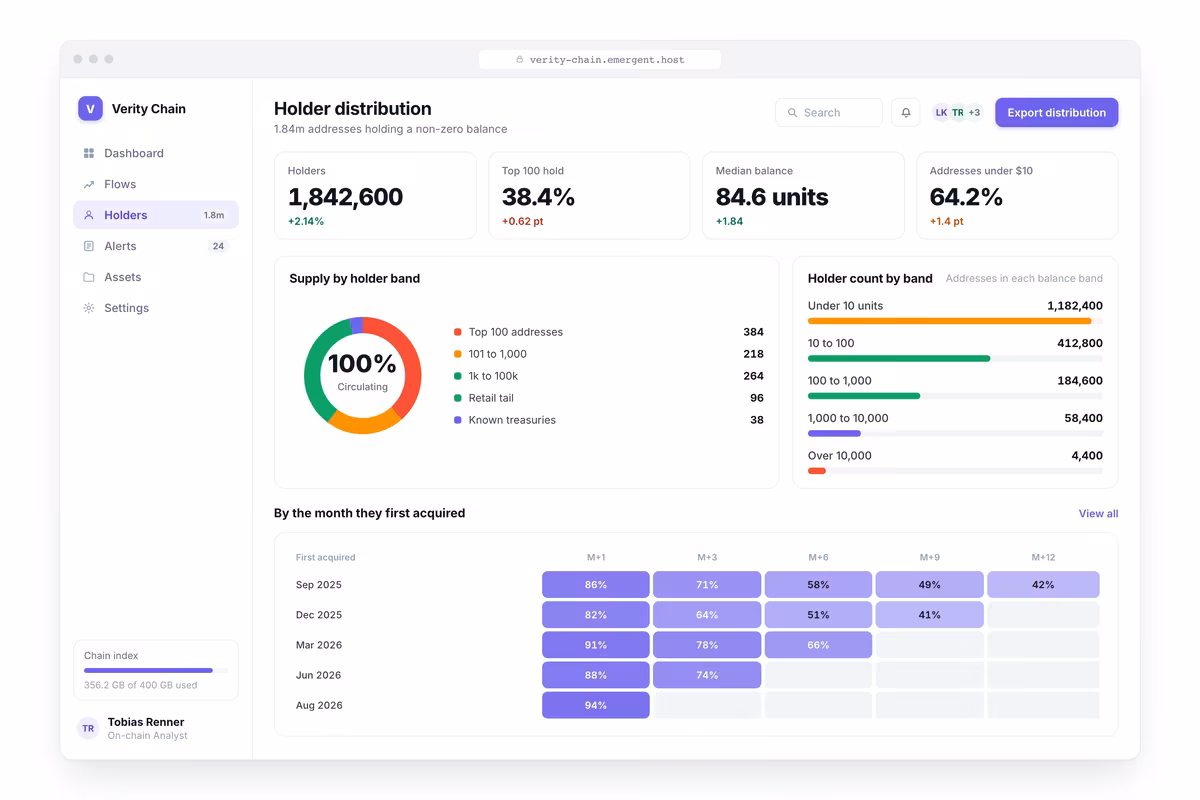Open Alerts in the sidebar
This screenshot has height=800, width=1200.
(156, 246)
